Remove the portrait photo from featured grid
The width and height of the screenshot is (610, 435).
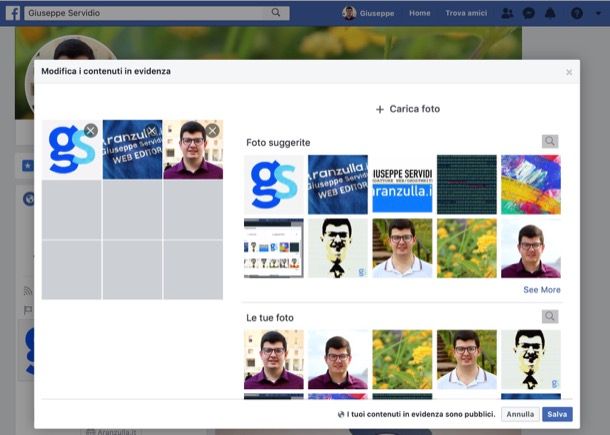[x=212, y=130]
